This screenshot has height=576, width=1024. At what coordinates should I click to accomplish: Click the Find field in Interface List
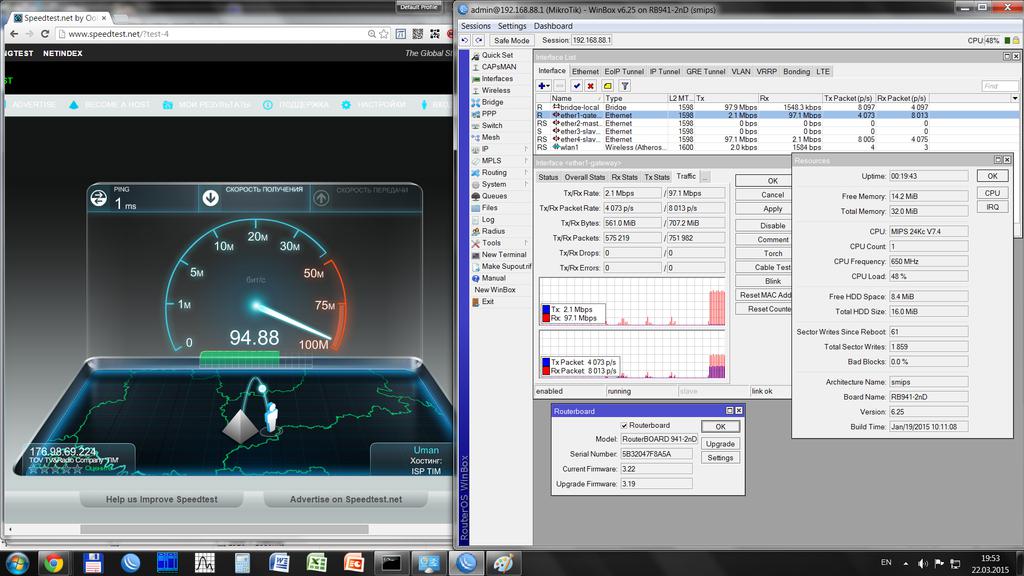[x=999, y=86]
